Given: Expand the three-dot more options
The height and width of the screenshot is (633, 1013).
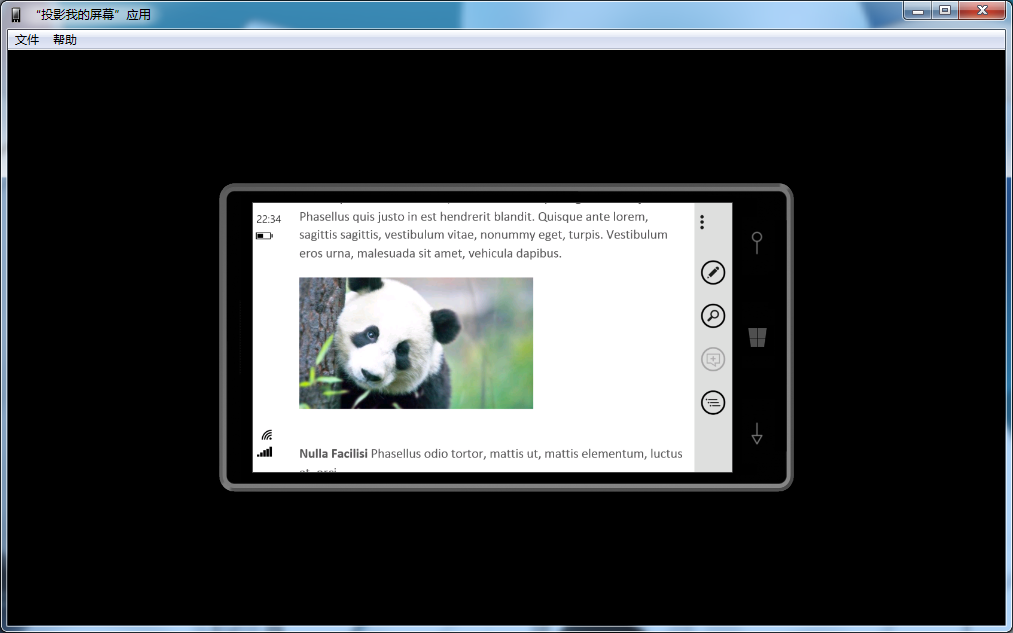Looking at the screenshot, I should [x=702, y=222].
